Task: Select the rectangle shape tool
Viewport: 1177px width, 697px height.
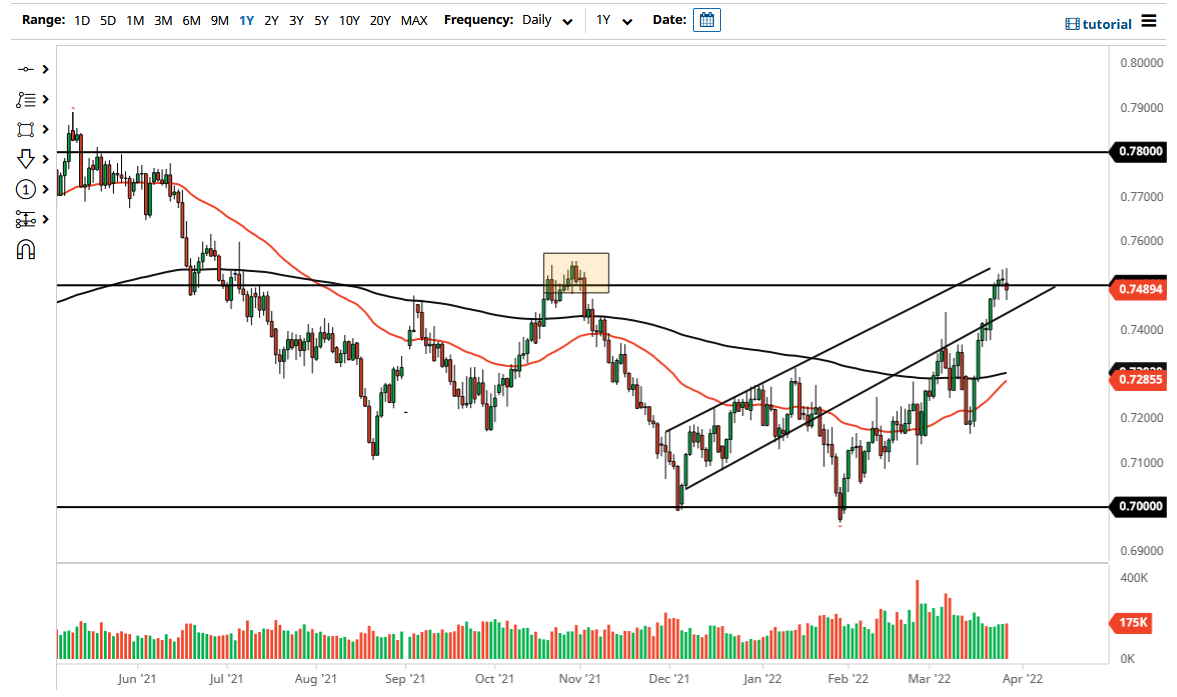Action: tap(27, 129)
